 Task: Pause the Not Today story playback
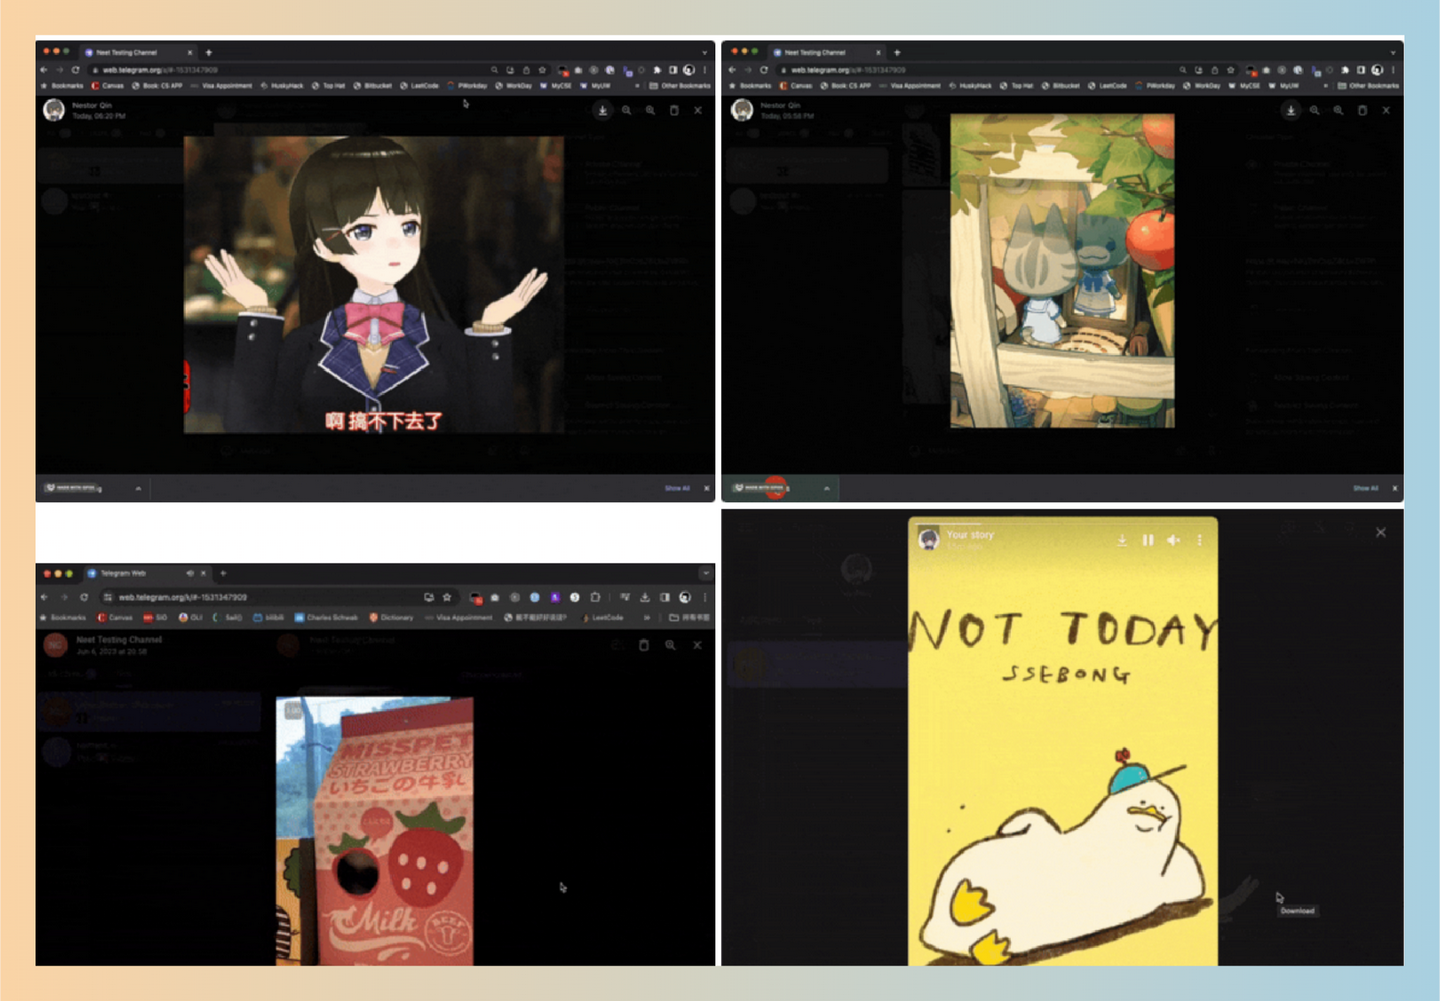(x=1148, y=540)
